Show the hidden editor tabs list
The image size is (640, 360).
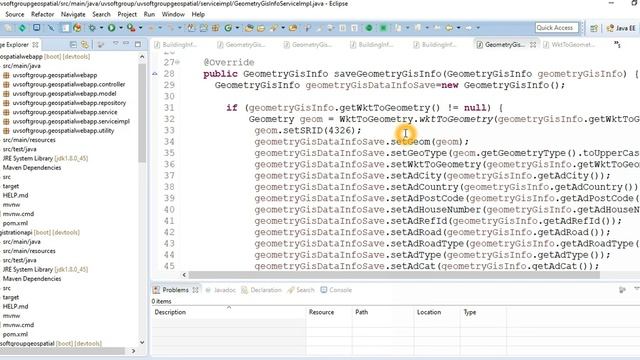(x=617, y=44)
